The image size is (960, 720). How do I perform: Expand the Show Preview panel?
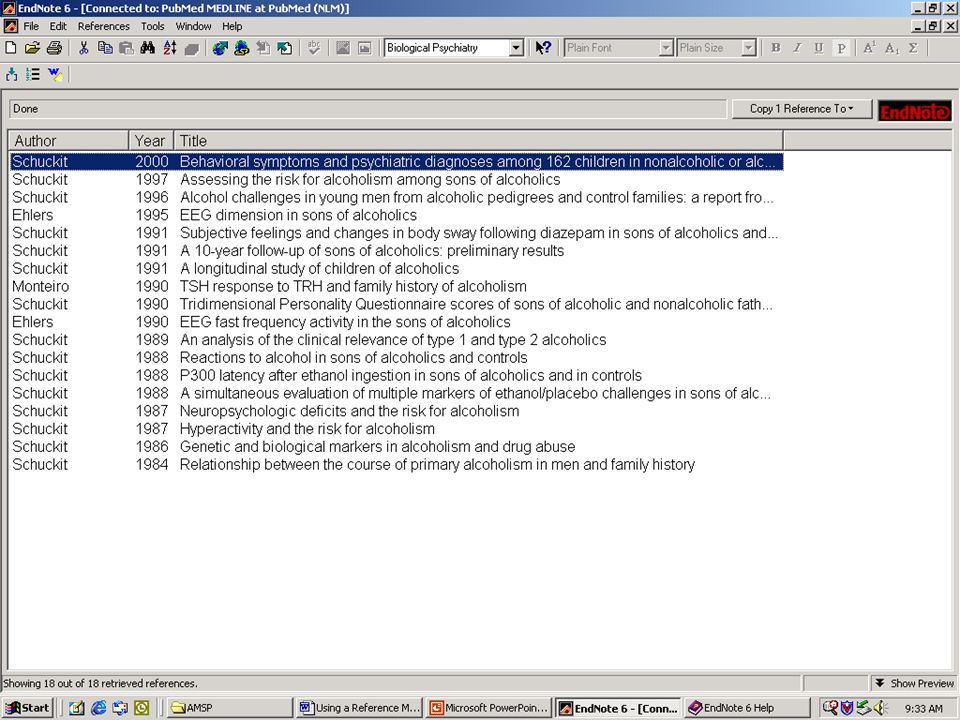[914, 683]
